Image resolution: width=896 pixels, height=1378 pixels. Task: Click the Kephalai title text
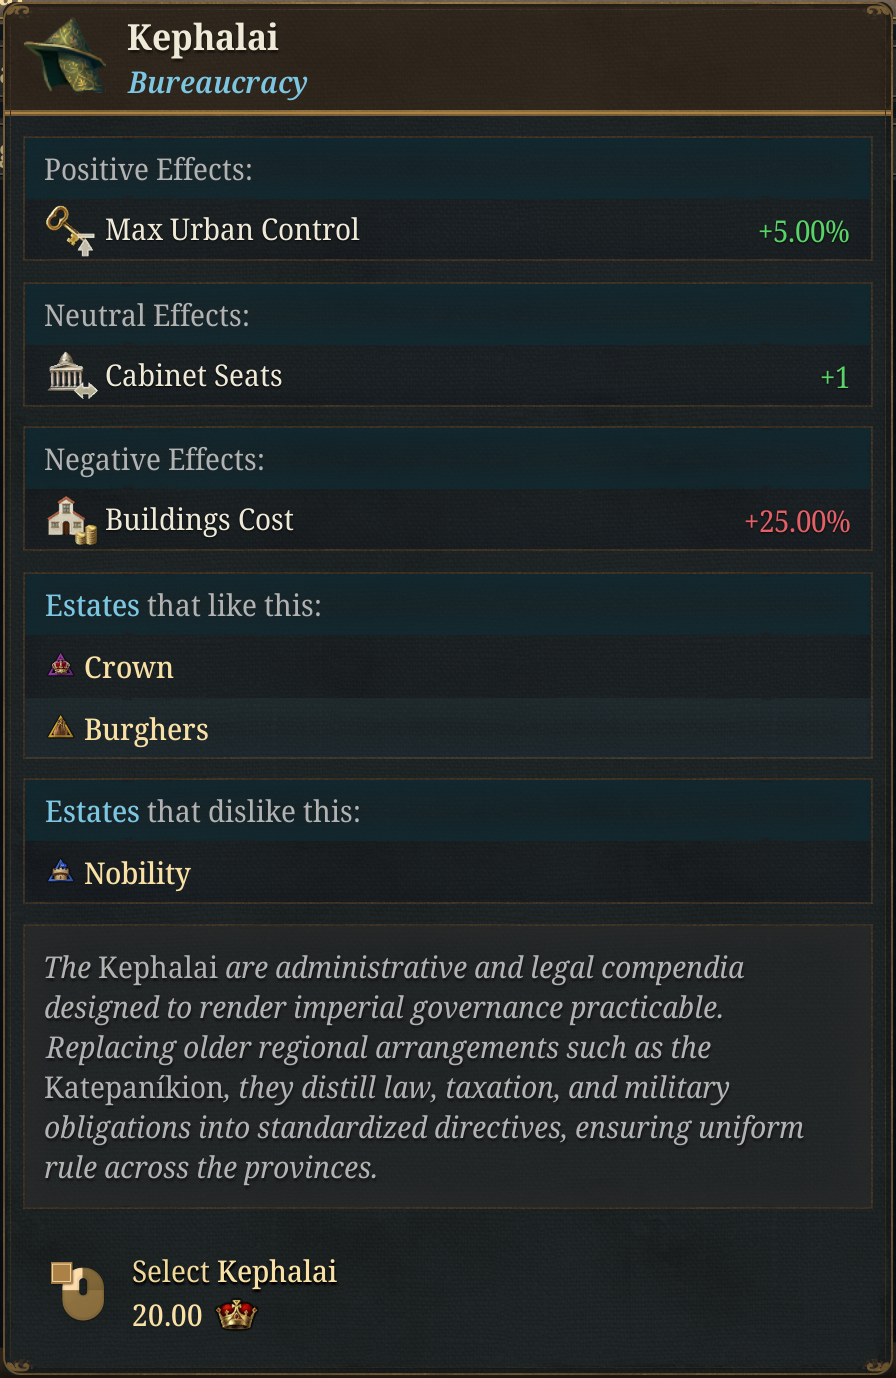pyautogui.click(x=203, y=38)
